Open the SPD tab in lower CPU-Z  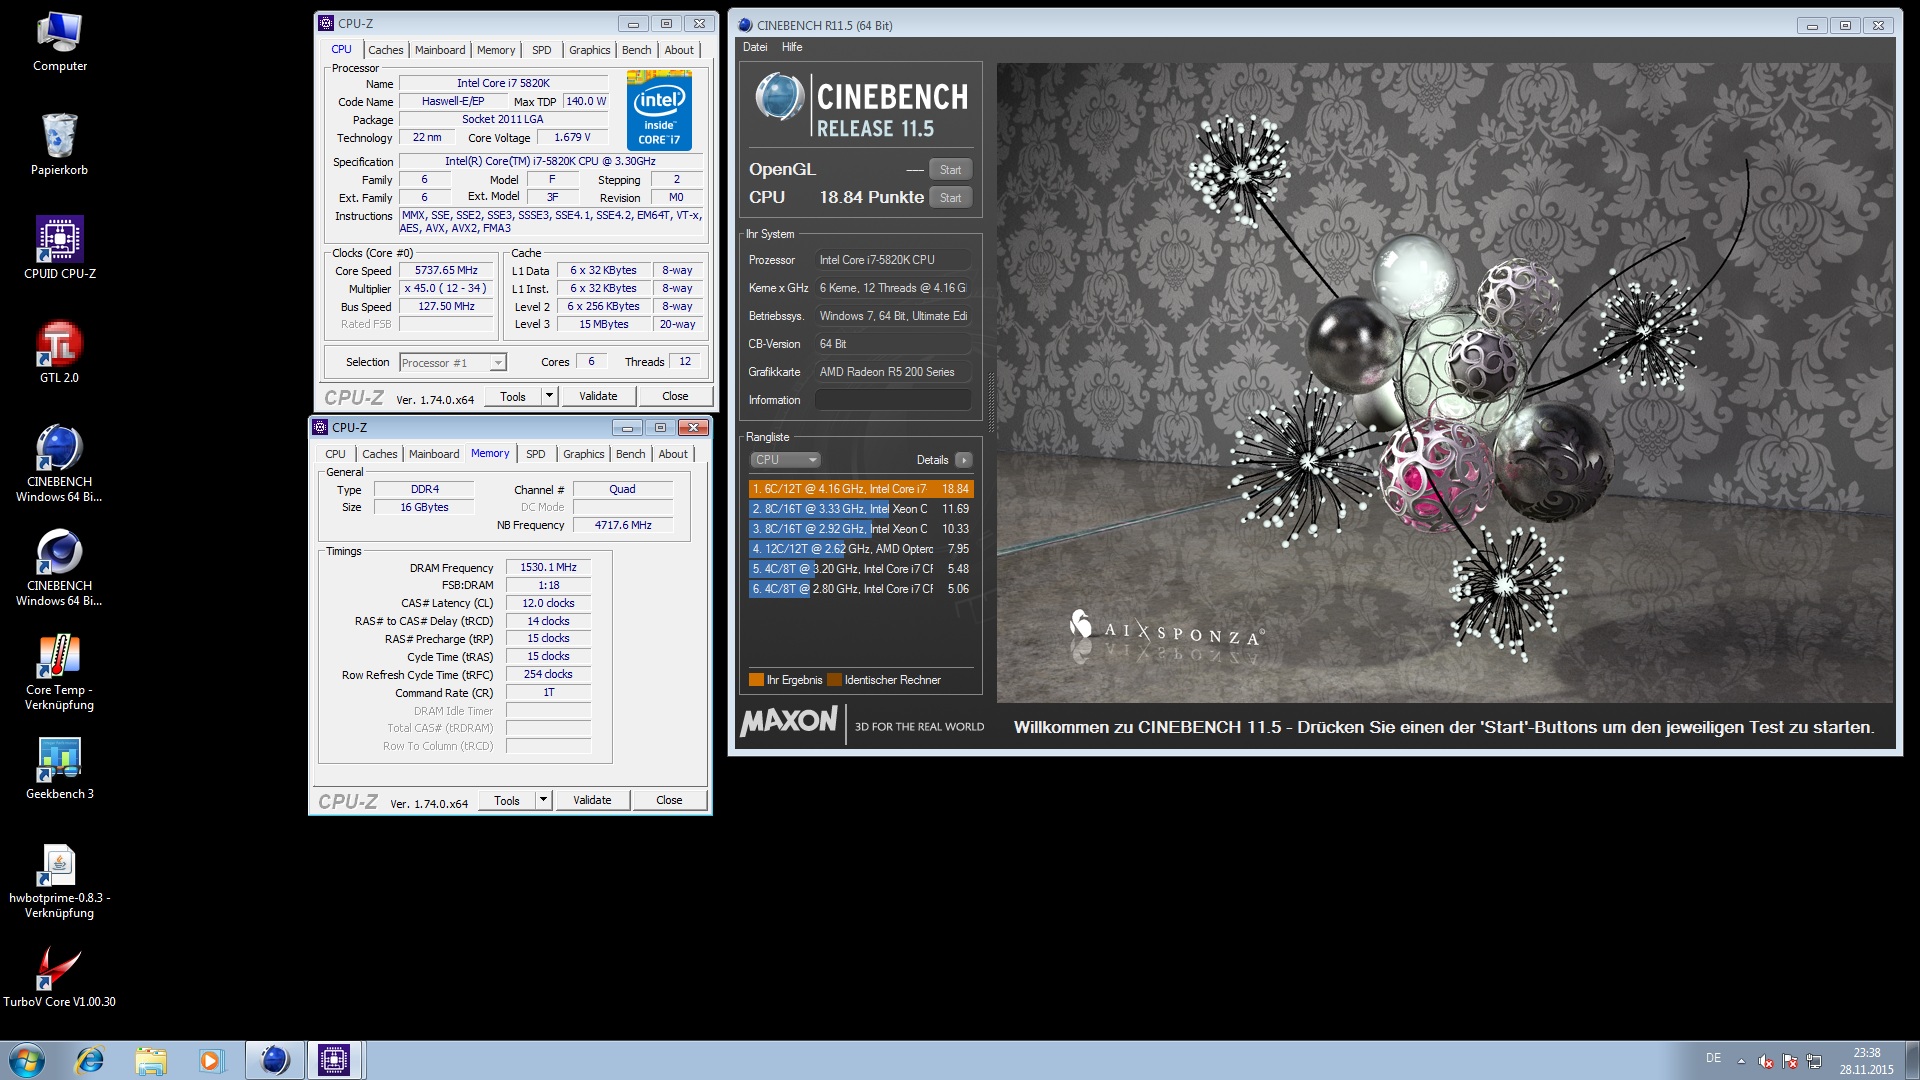pyautogui.click(x=536, y=454)
